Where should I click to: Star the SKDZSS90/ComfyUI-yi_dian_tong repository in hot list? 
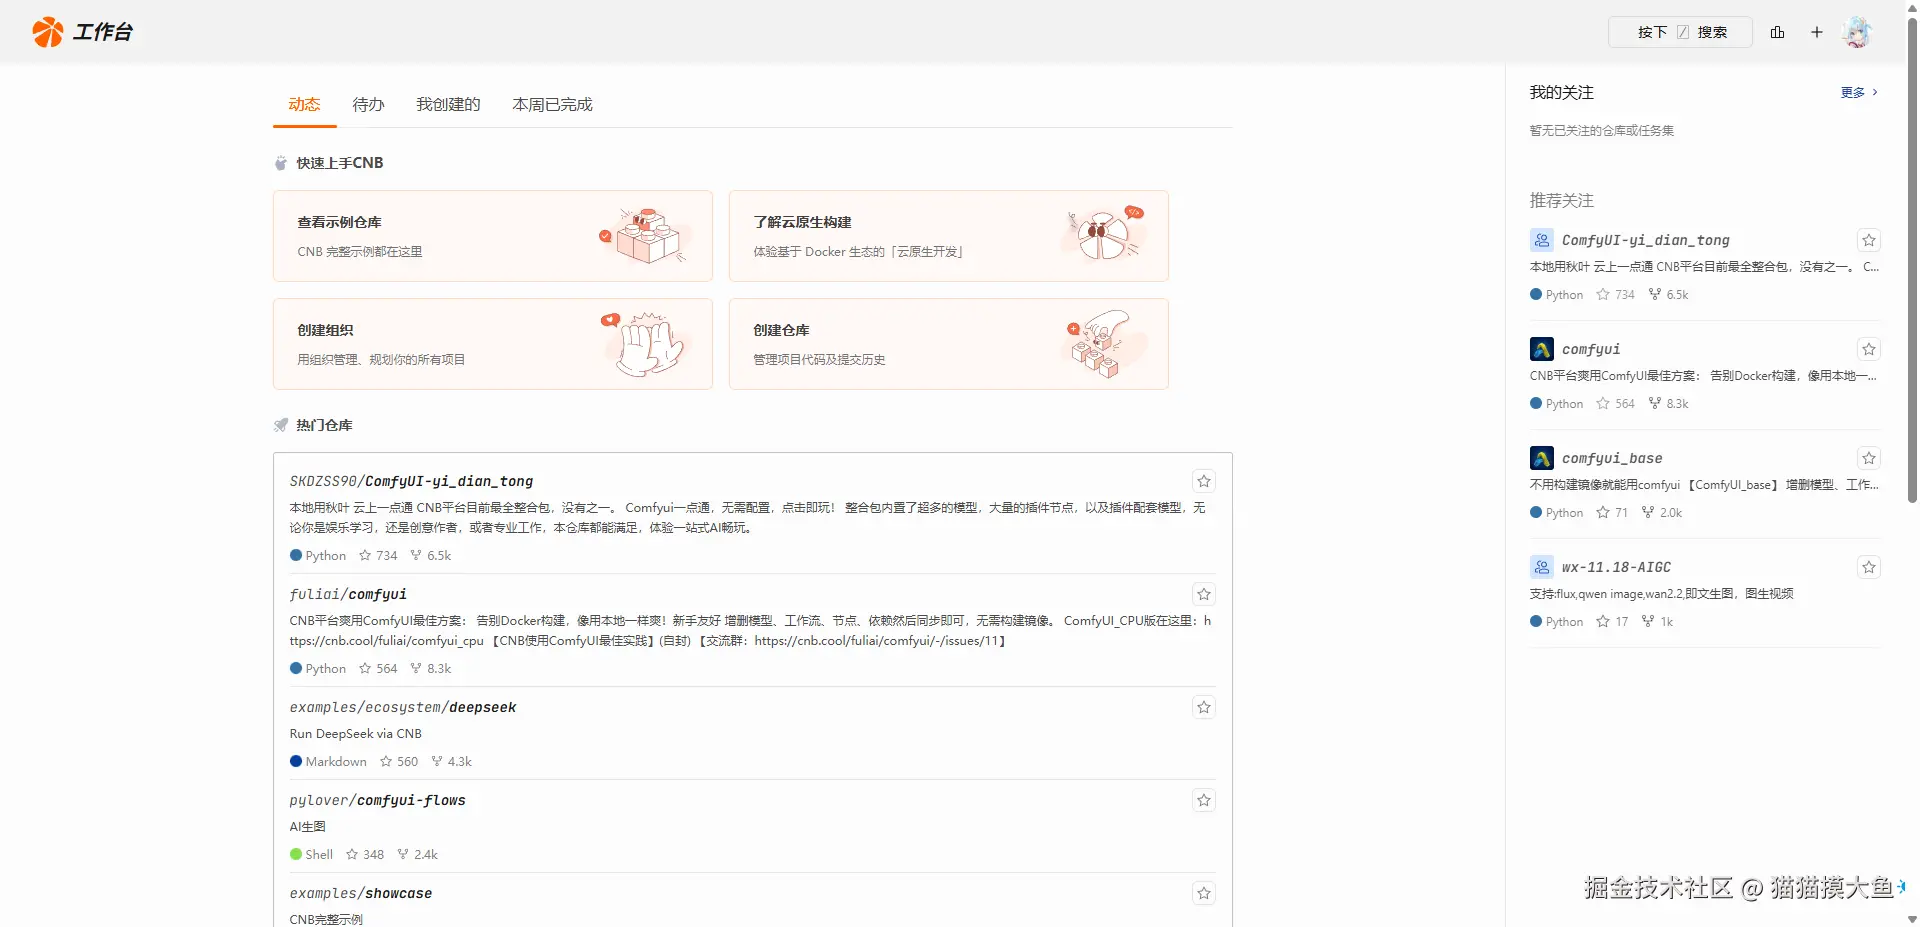(1204, 481)
